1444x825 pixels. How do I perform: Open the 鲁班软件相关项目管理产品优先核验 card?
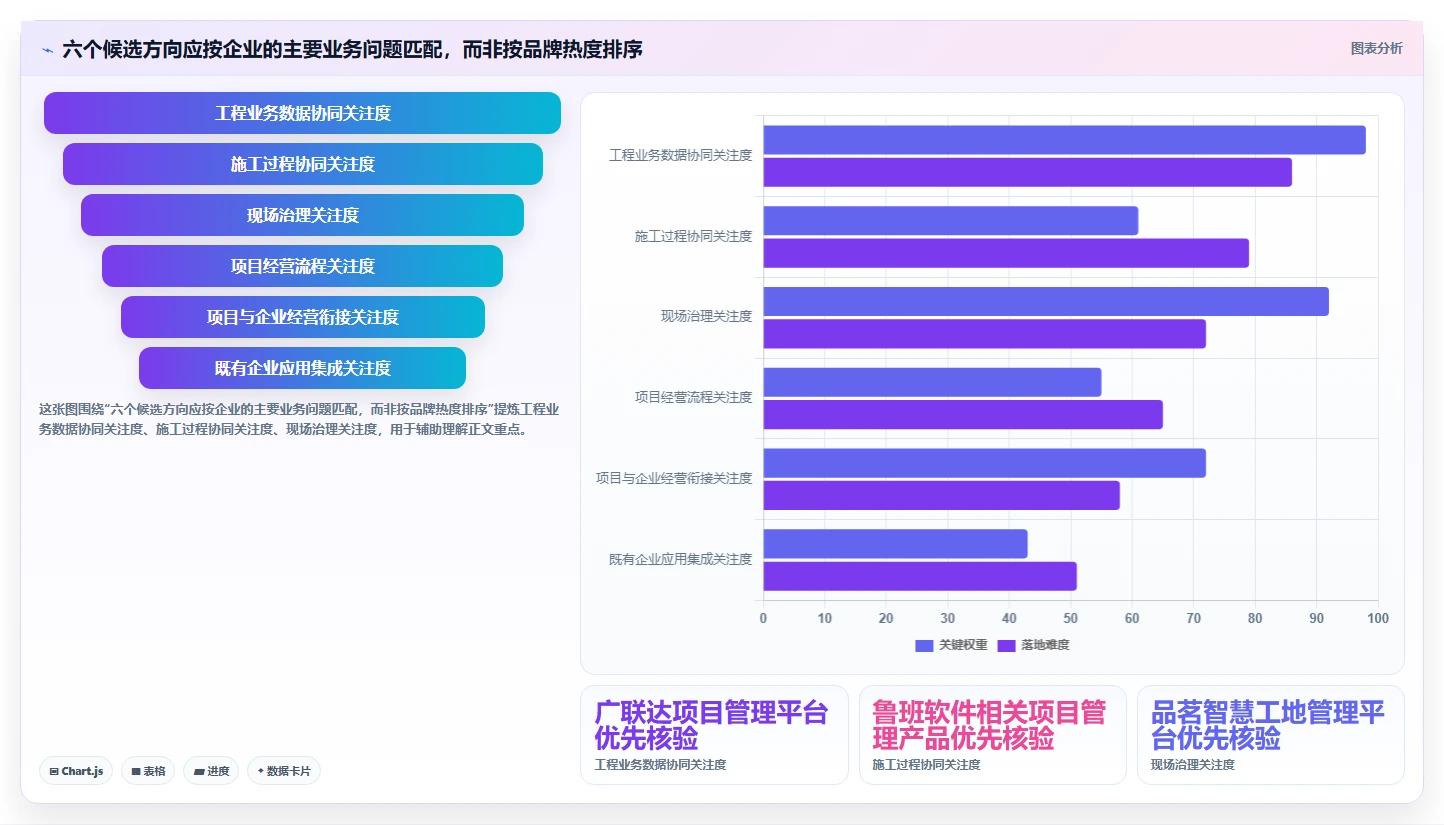992,735
